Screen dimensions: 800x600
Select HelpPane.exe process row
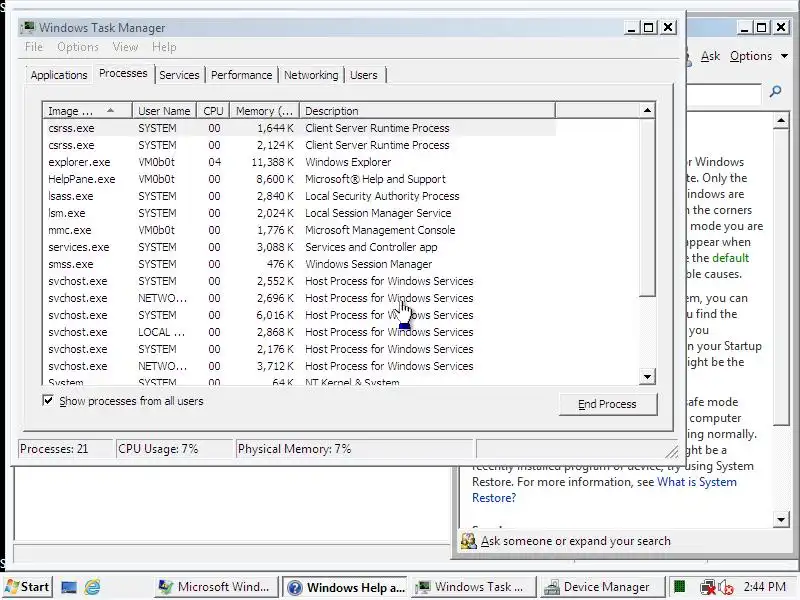(x=299, y=179)
